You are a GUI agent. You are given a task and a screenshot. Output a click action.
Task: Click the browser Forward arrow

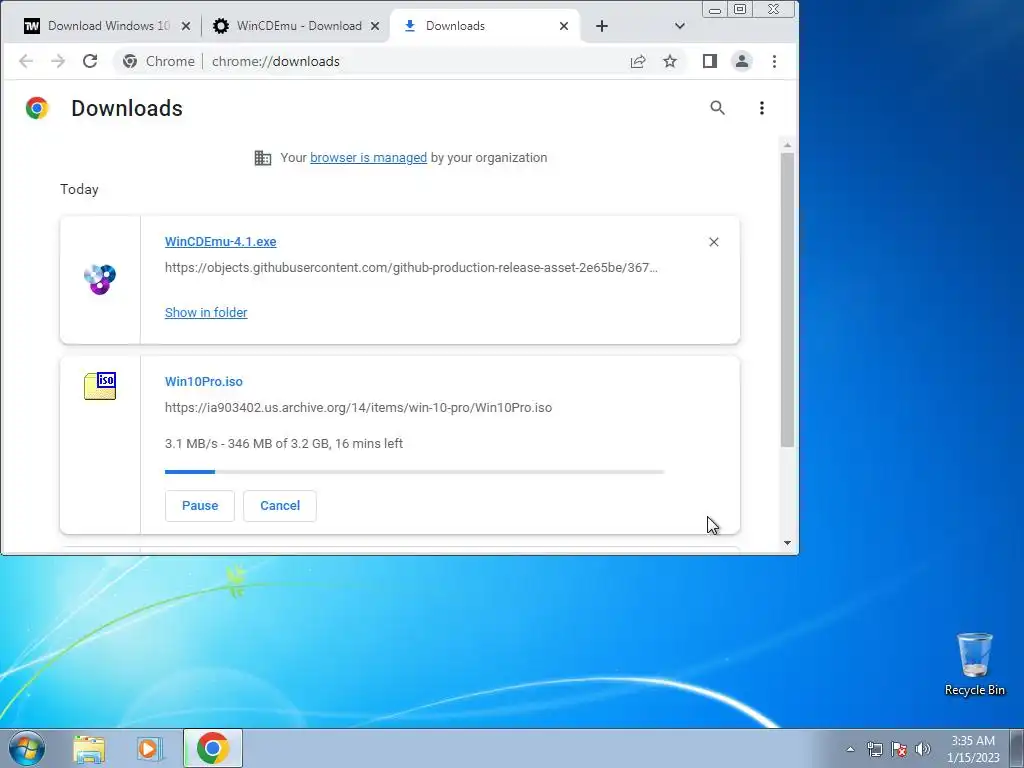pos(58,61)
